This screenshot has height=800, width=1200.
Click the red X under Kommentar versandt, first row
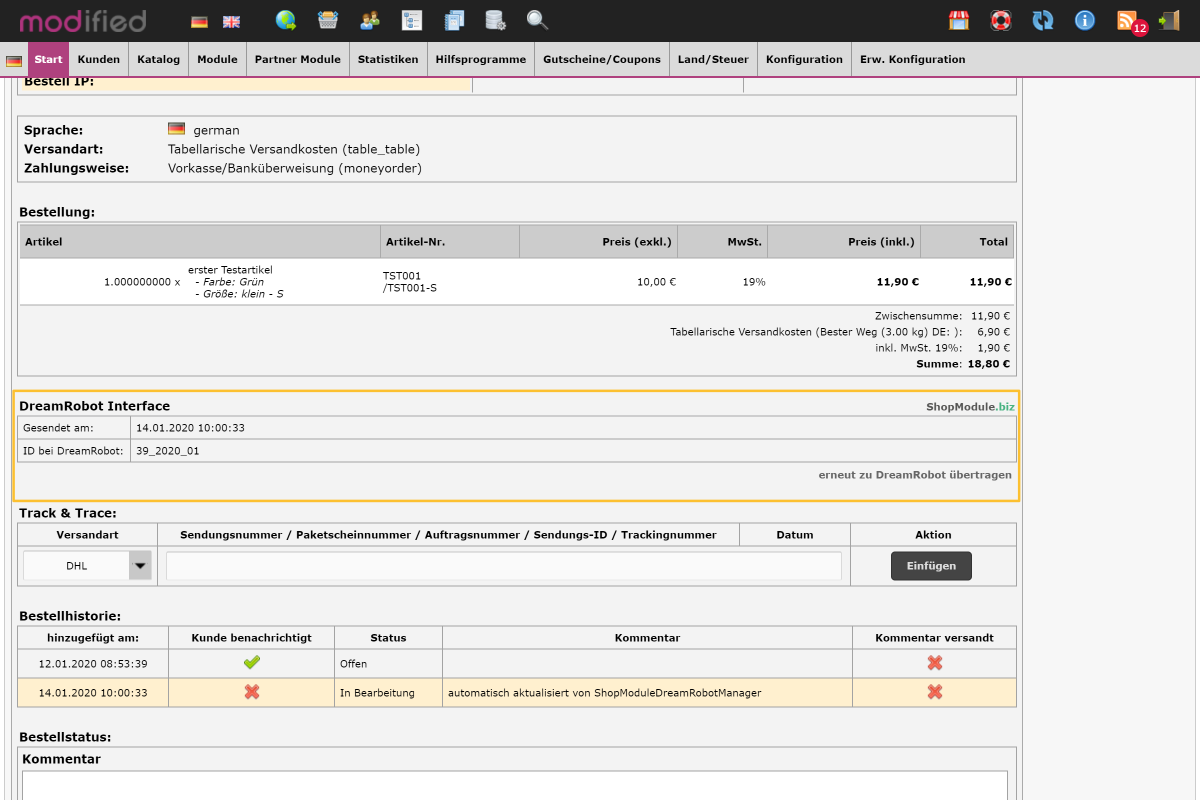[x=934, y=662]
